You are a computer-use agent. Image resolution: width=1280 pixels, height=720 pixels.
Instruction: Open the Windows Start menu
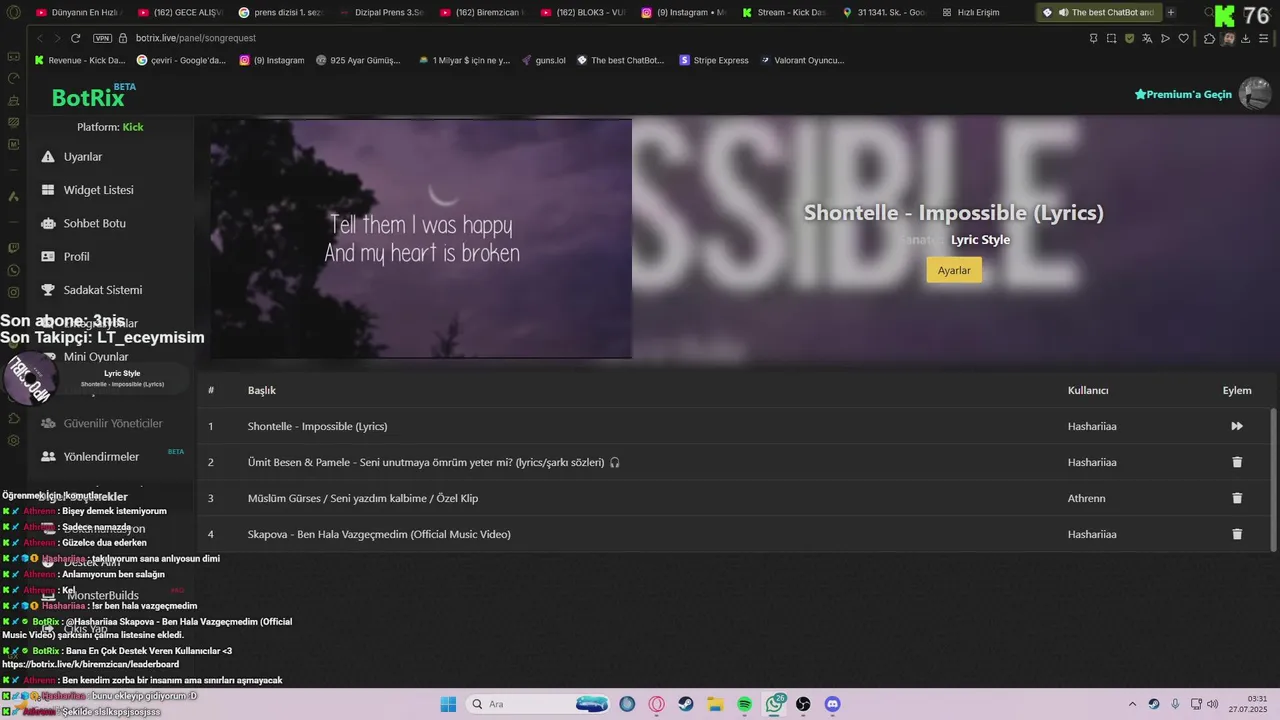447,704
